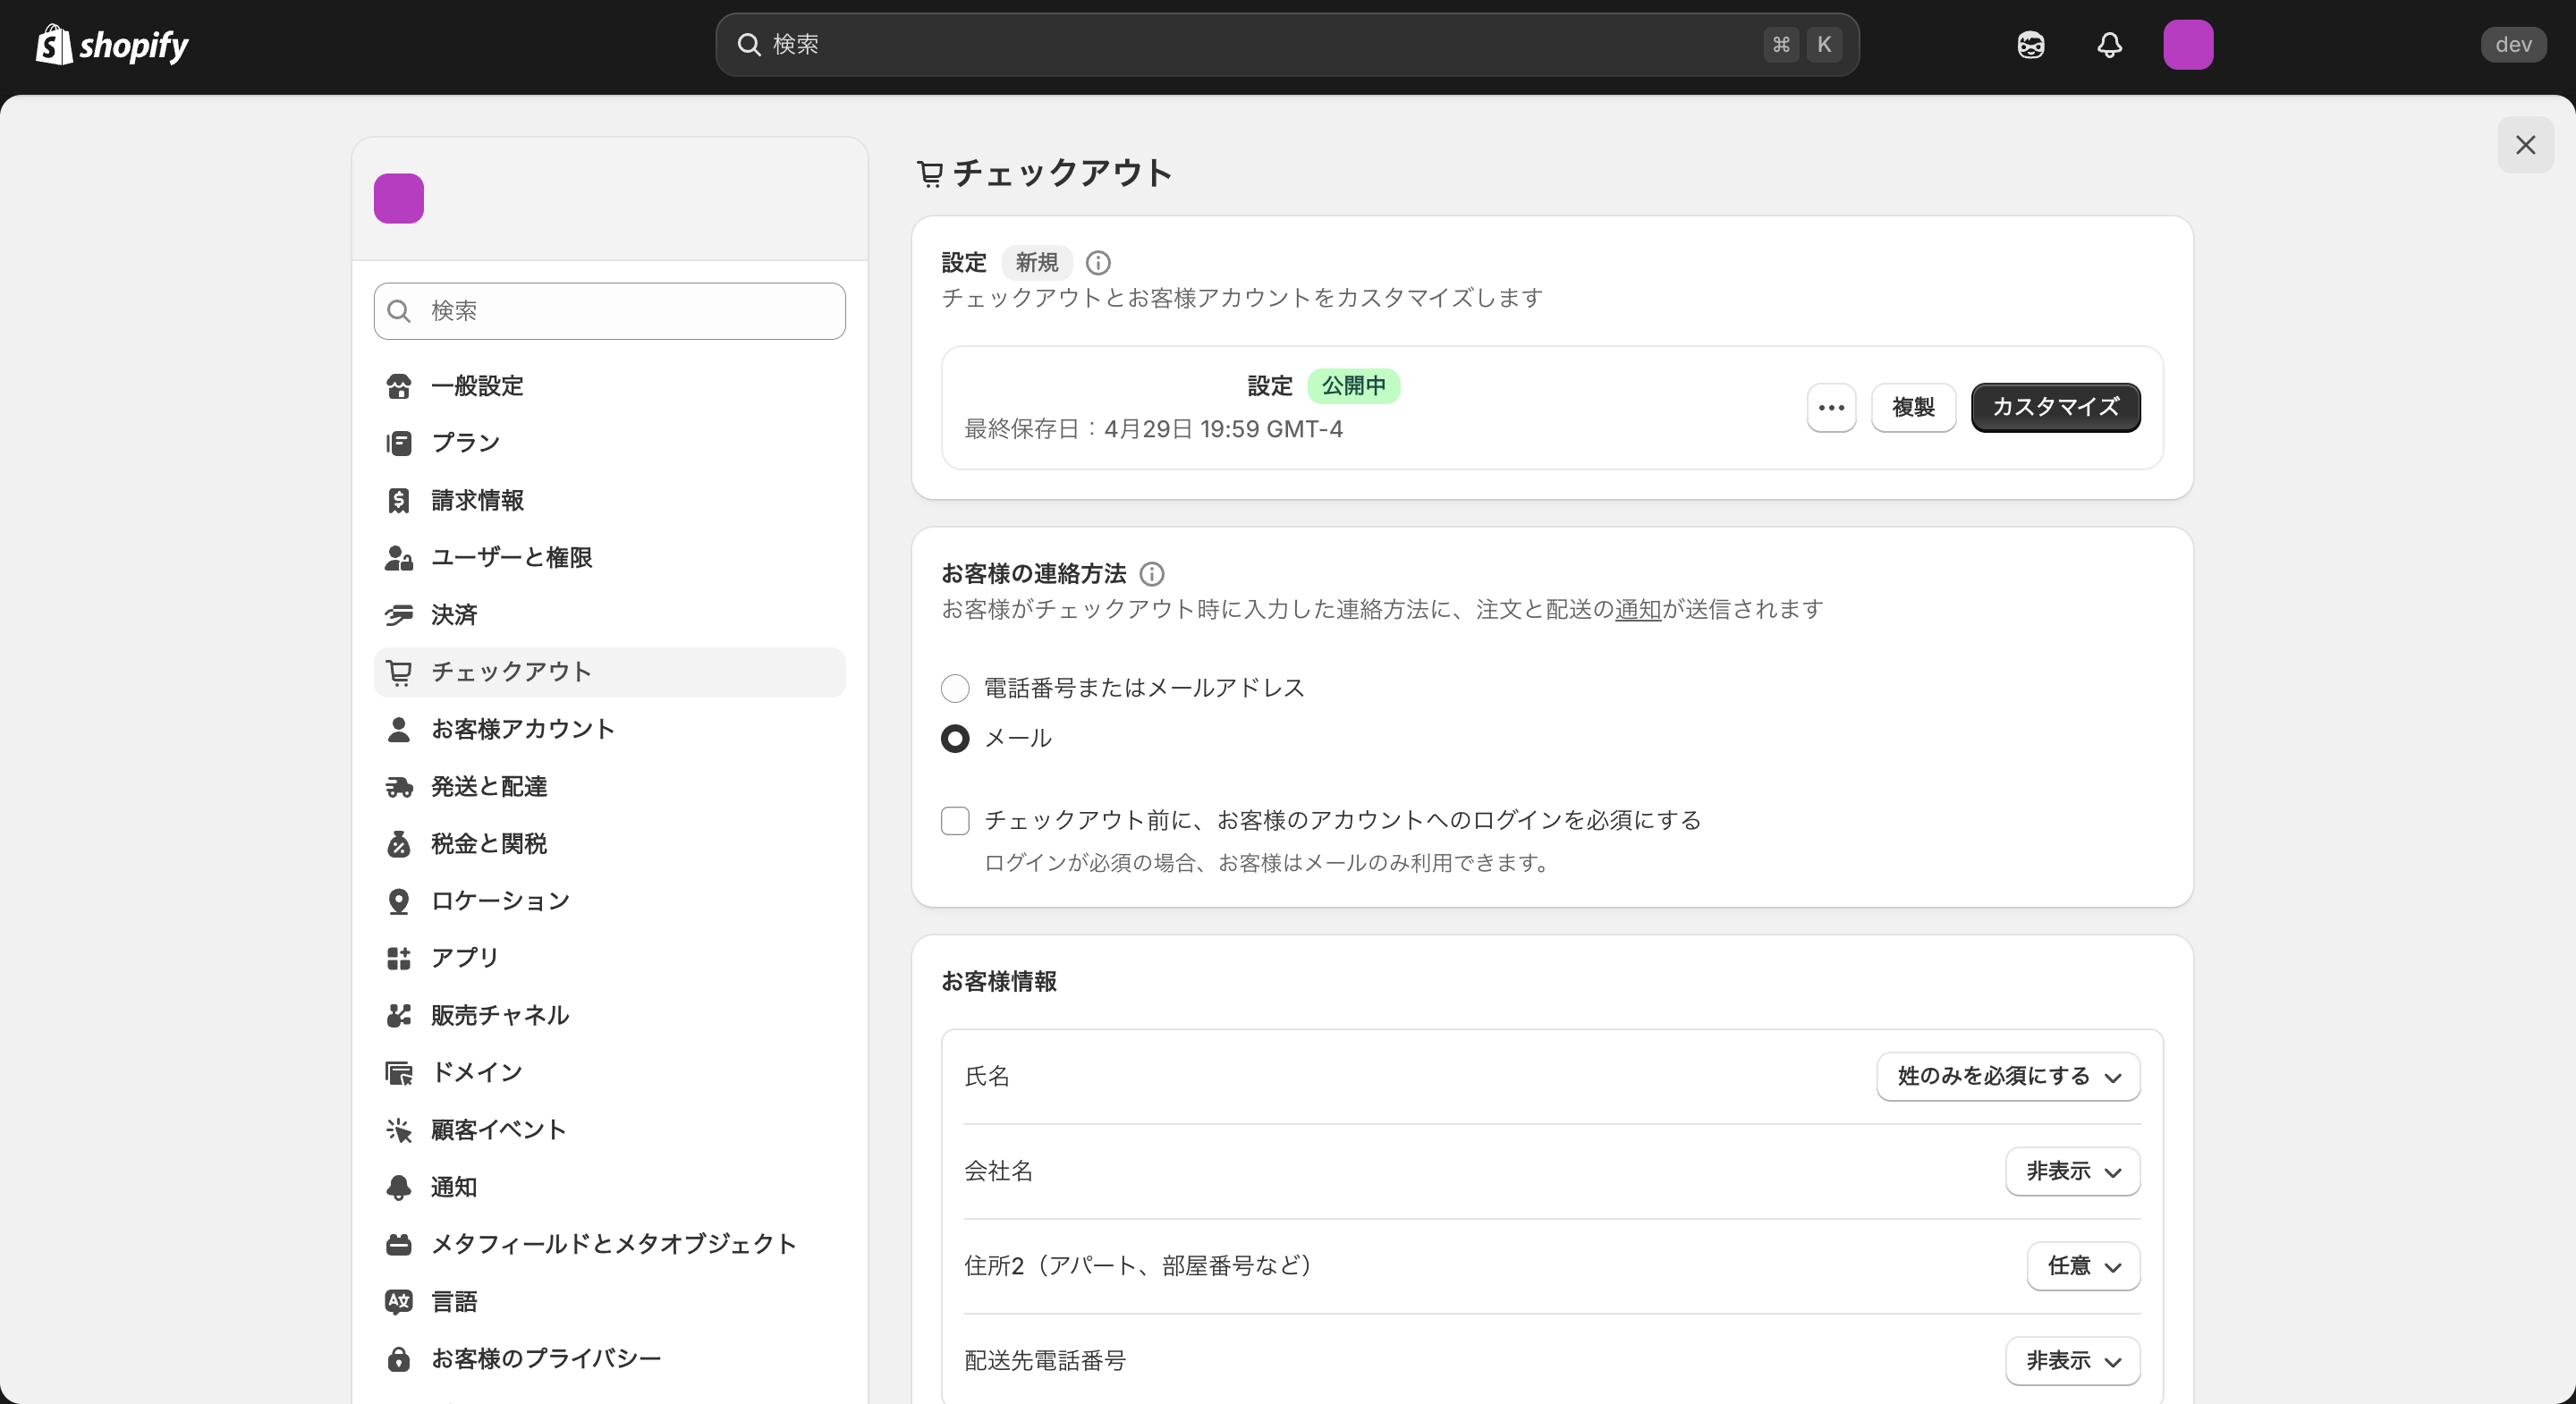The image size is (2576, 1404).
Task: Open the purple store avatar in top bar
Action: coord(2188,45)
